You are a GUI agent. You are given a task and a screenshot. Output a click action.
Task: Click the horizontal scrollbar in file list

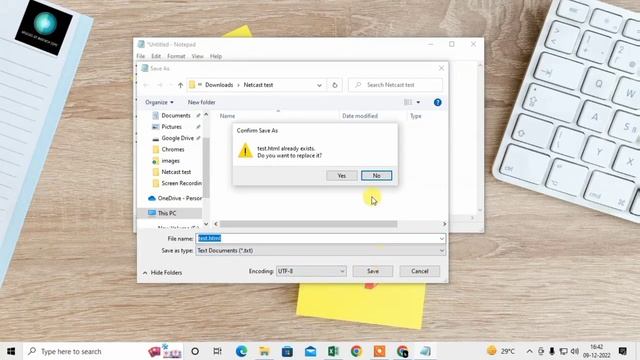[x=308, y=224]
